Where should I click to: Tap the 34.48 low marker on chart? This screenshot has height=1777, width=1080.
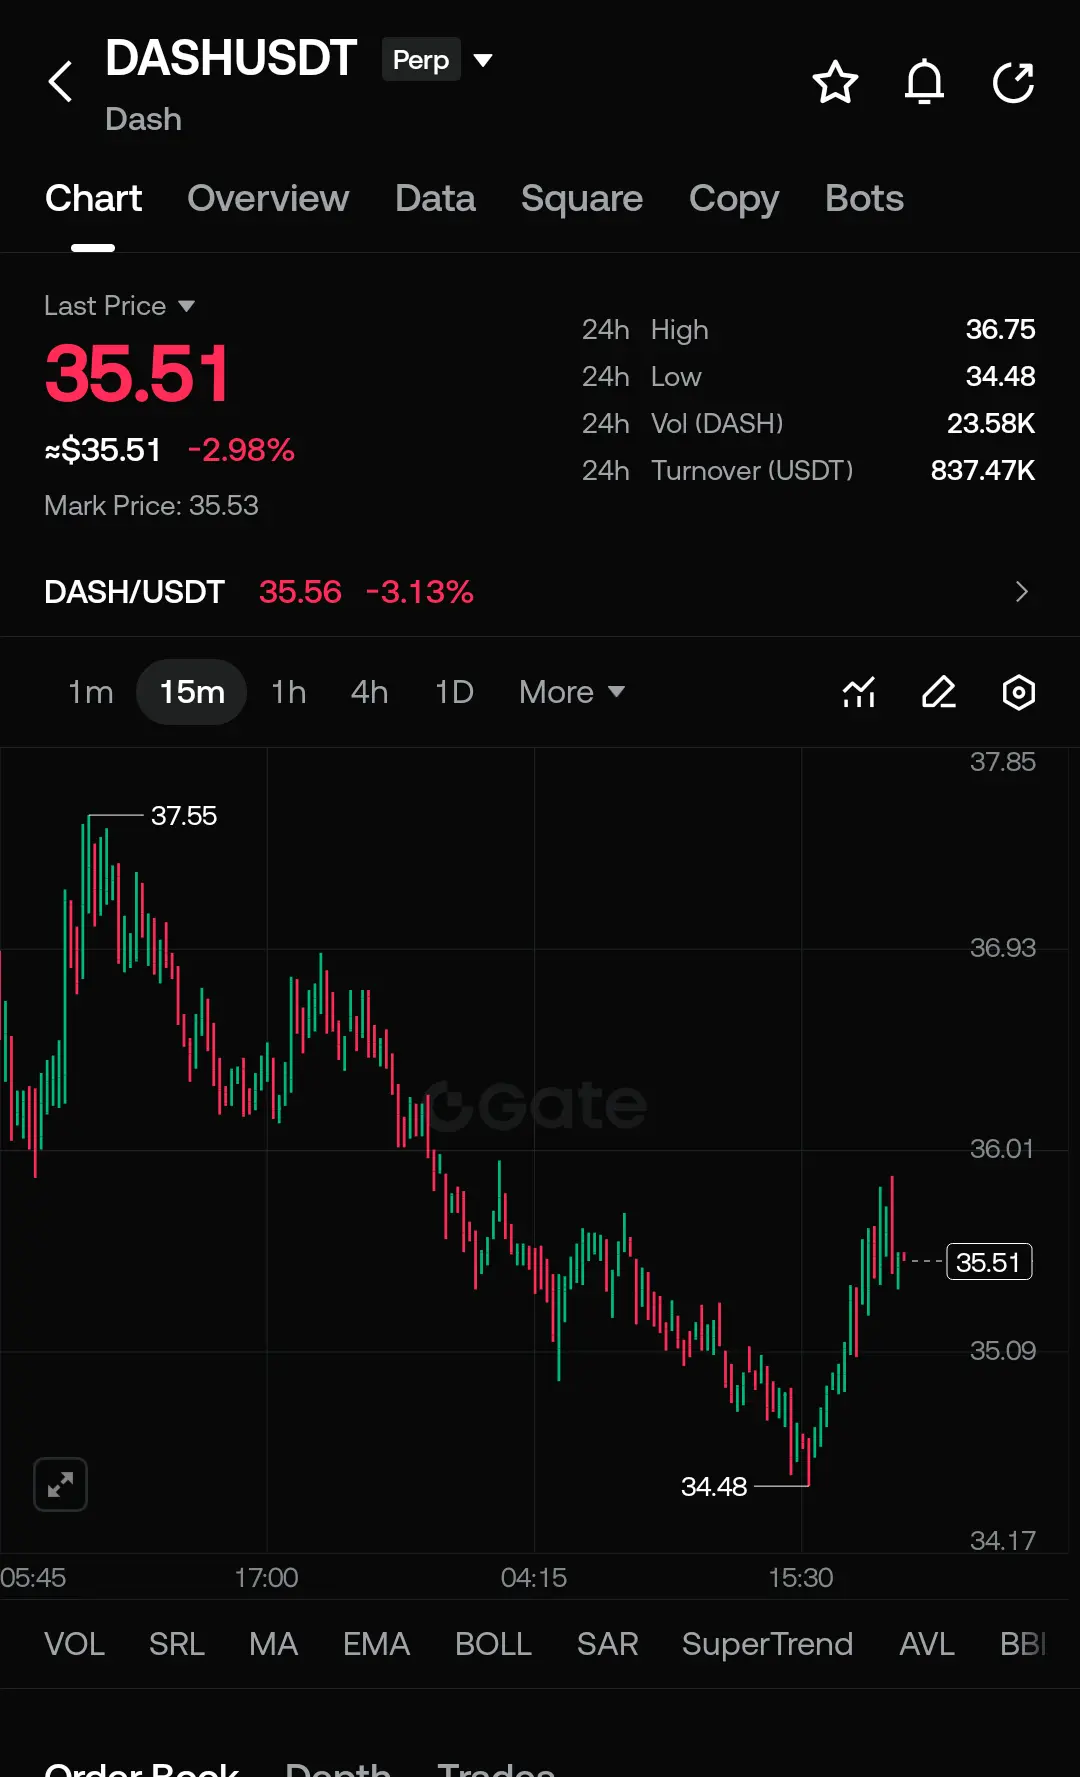tap(713, 1487)
